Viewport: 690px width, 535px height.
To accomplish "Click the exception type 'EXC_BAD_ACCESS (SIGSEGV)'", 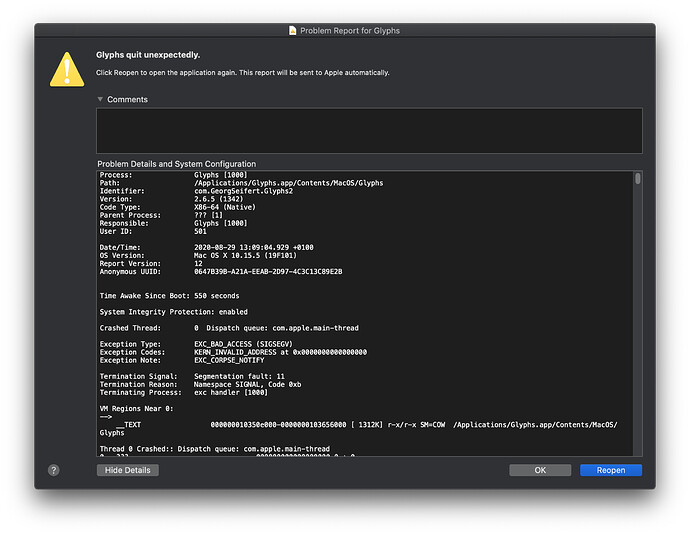I will 243,344.
